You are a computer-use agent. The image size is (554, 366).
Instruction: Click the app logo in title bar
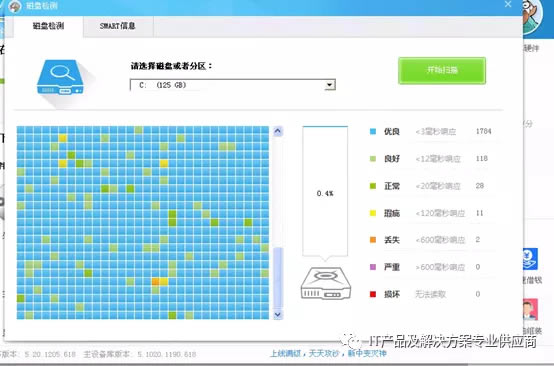[x=14, y=6]
